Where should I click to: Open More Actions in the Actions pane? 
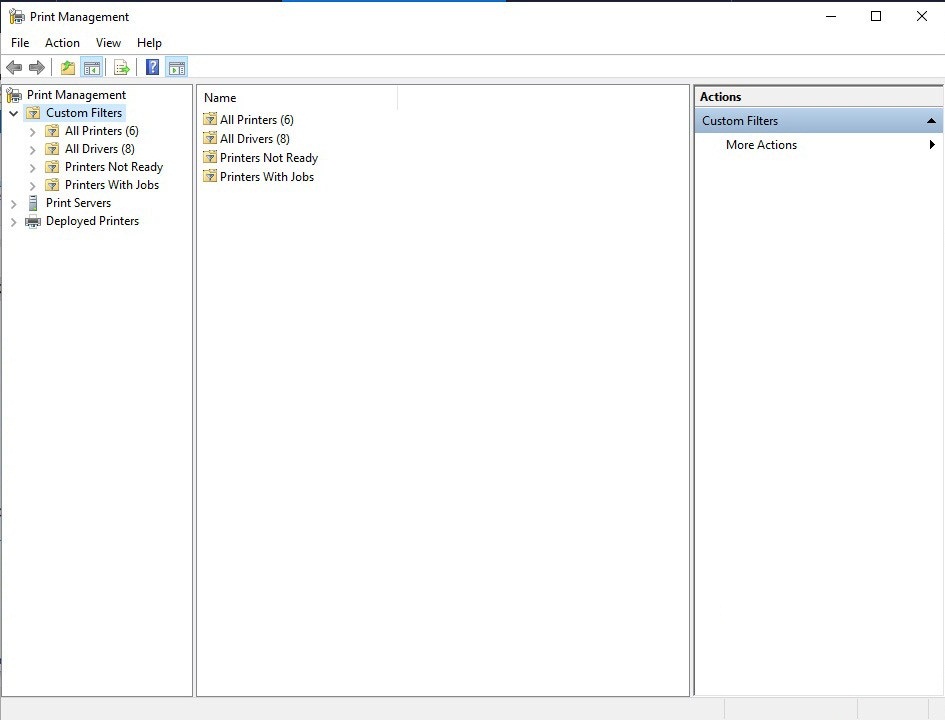[761, 145]
